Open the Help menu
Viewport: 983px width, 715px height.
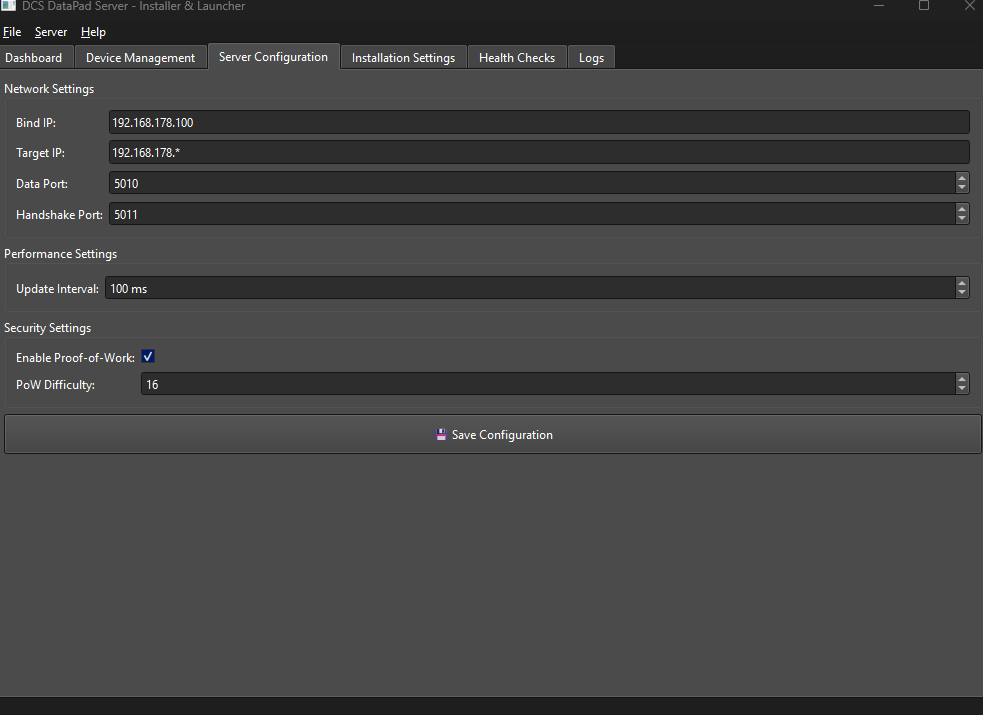pyautogui.click(x=93, y=32)
